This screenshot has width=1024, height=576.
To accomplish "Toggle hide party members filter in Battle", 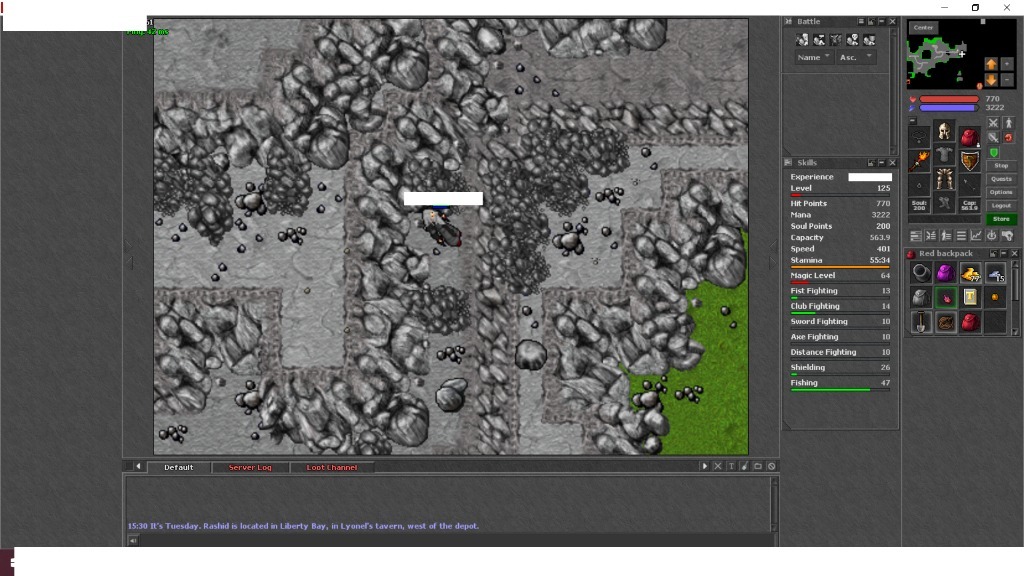I will [x=869, y=40].
